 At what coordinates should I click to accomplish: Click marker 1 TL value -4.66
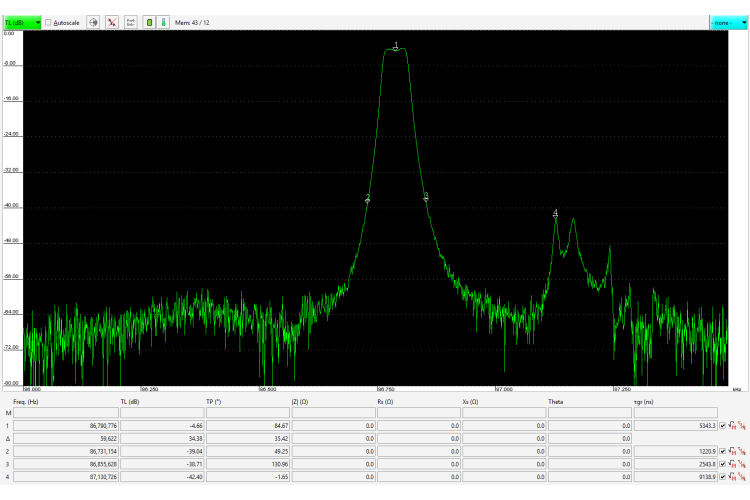point(162,425)
